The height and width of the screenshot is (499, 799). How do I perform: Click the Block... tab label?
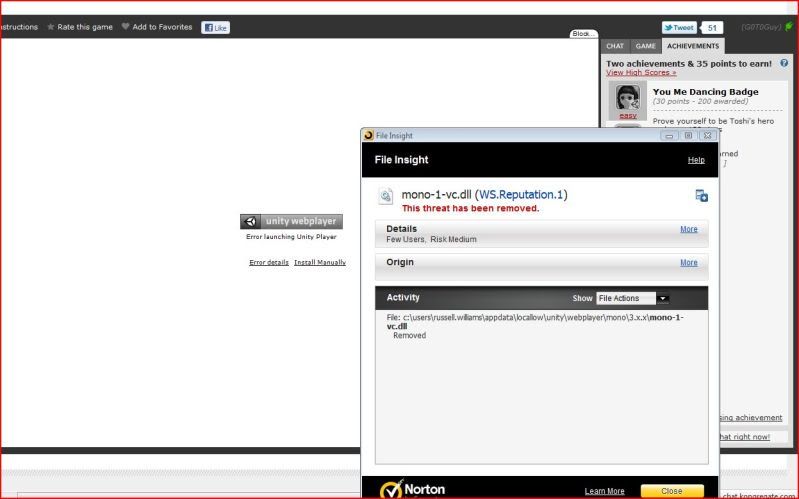click(583, 34)
